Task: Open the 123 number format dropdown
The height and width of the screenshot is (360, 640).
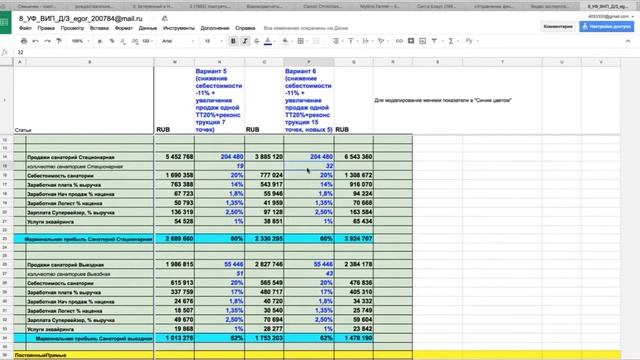Action: (147, 41)
